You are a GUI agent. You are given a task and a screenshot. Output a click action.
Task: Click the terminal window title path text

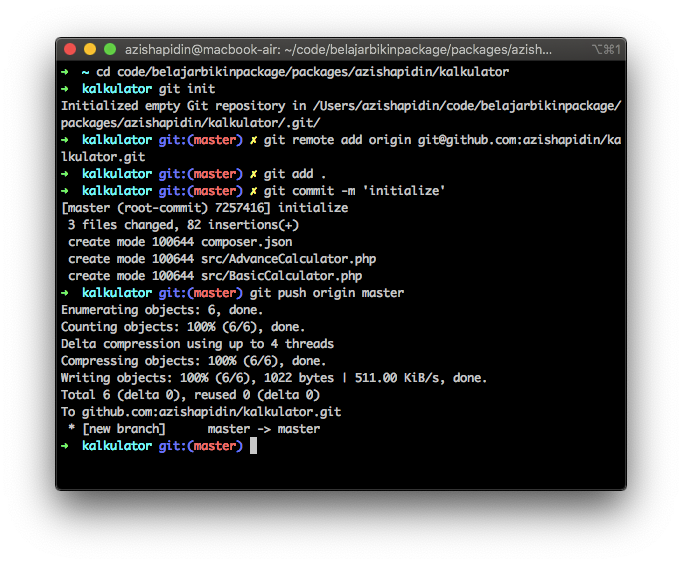pos(335,49)
